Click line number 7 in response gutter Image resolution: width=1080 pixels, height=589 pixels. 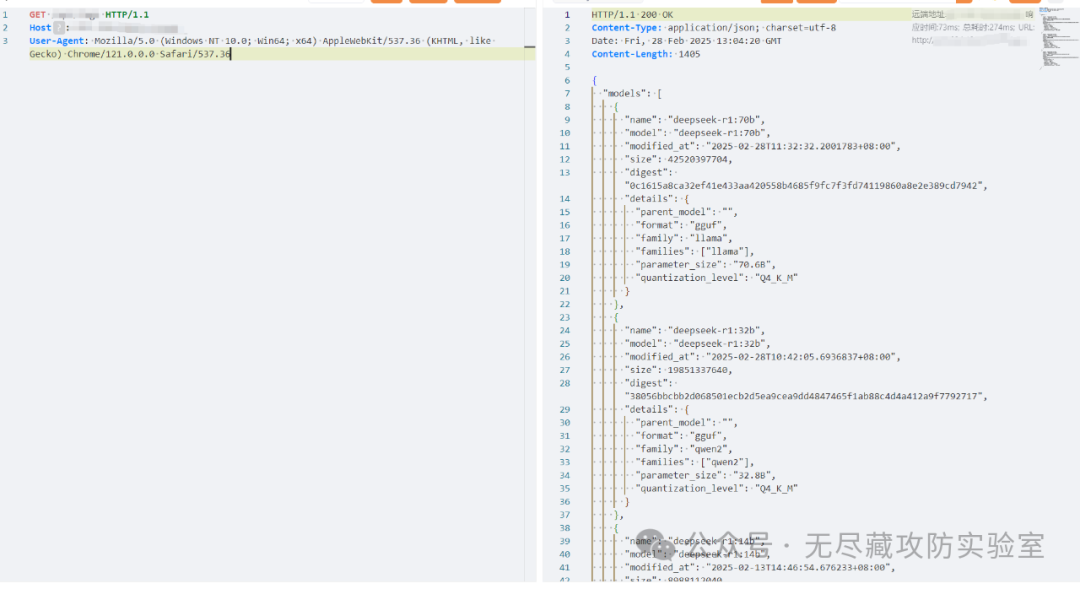pyautogui.click(x=568, y=93)
